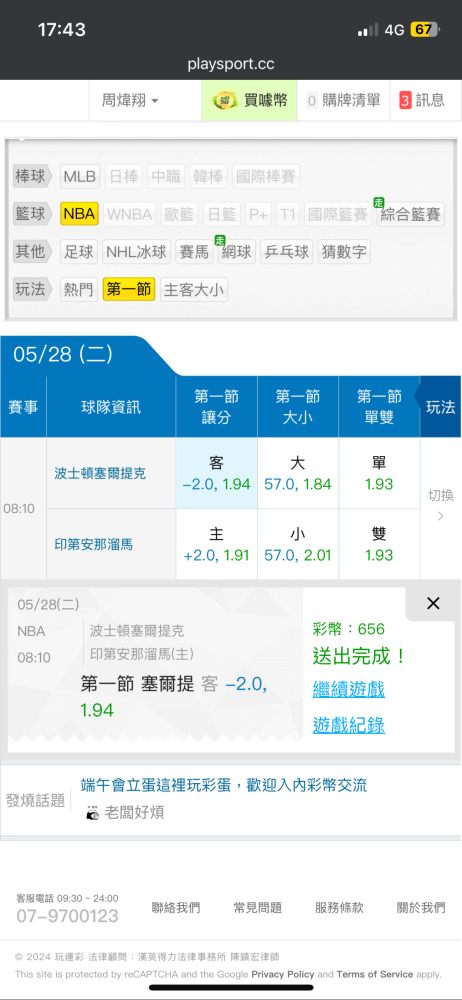The width and height of the screenshot is (462, 1000).
Task: Open the 買噱幣 coin purchase icon
Action: (x=224, y=100)
